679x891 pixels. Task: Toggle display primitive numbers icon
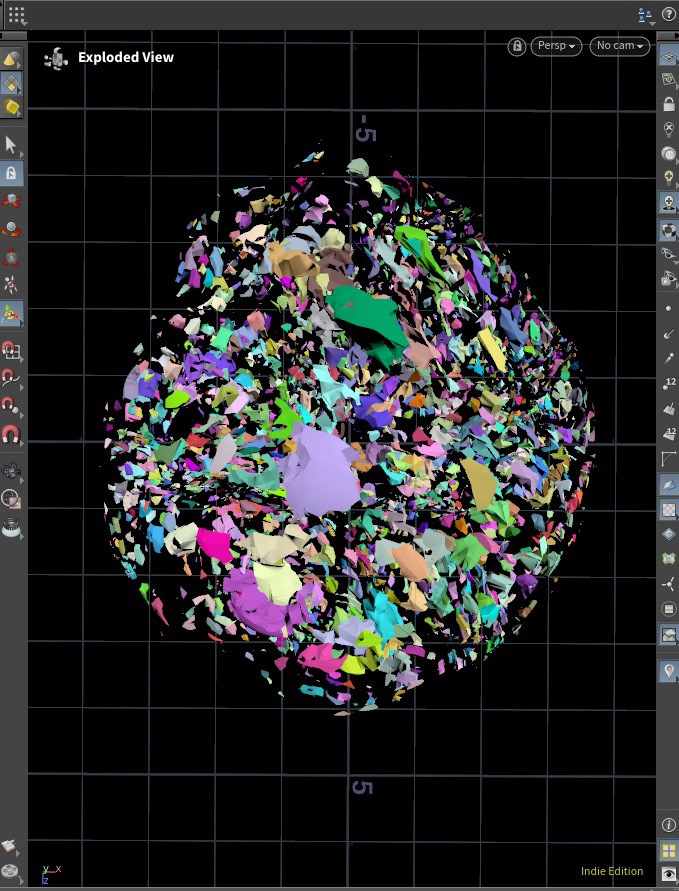(669, 434)
